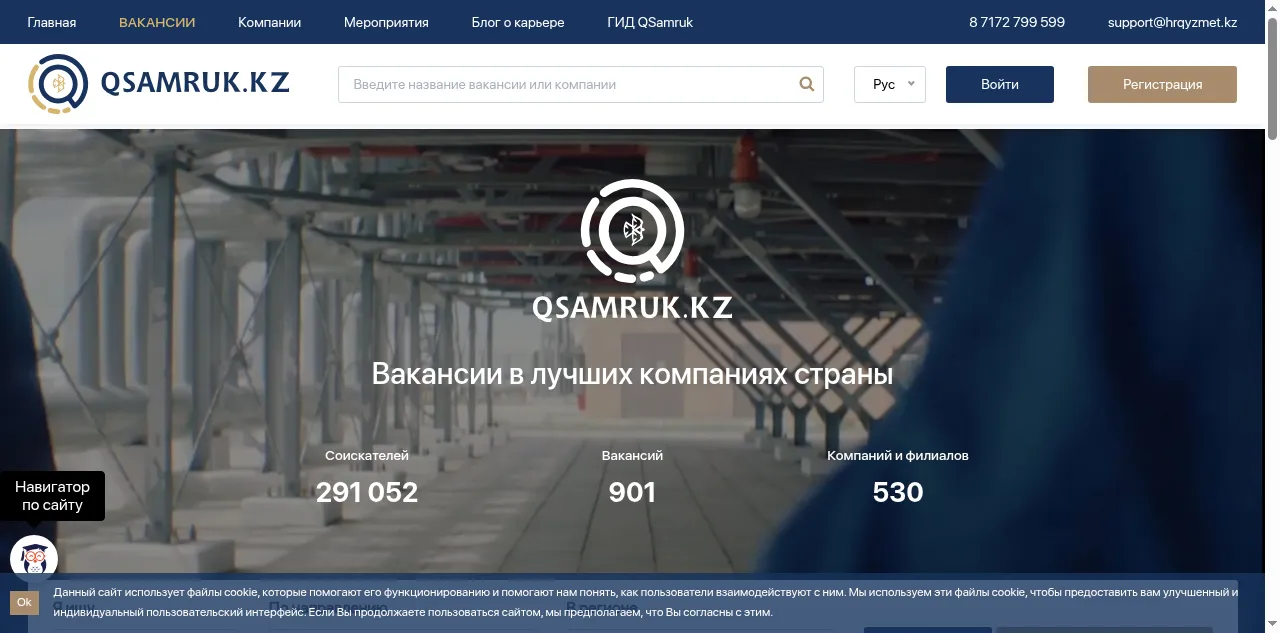Click the Вакансий count 901
The height and width of the screenshot is (633, 1280).
click(x=632, y=492)
